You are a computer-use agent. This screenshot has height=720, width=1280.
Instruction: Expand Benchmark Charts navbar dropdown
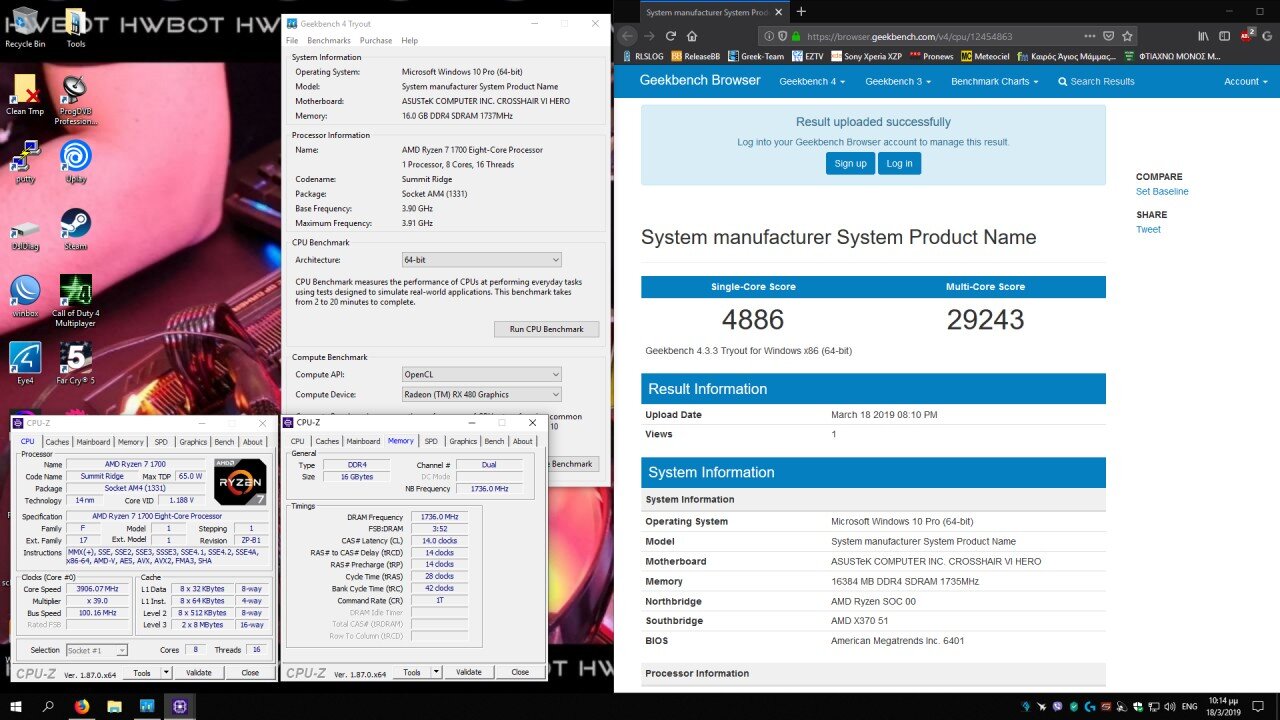994,82
